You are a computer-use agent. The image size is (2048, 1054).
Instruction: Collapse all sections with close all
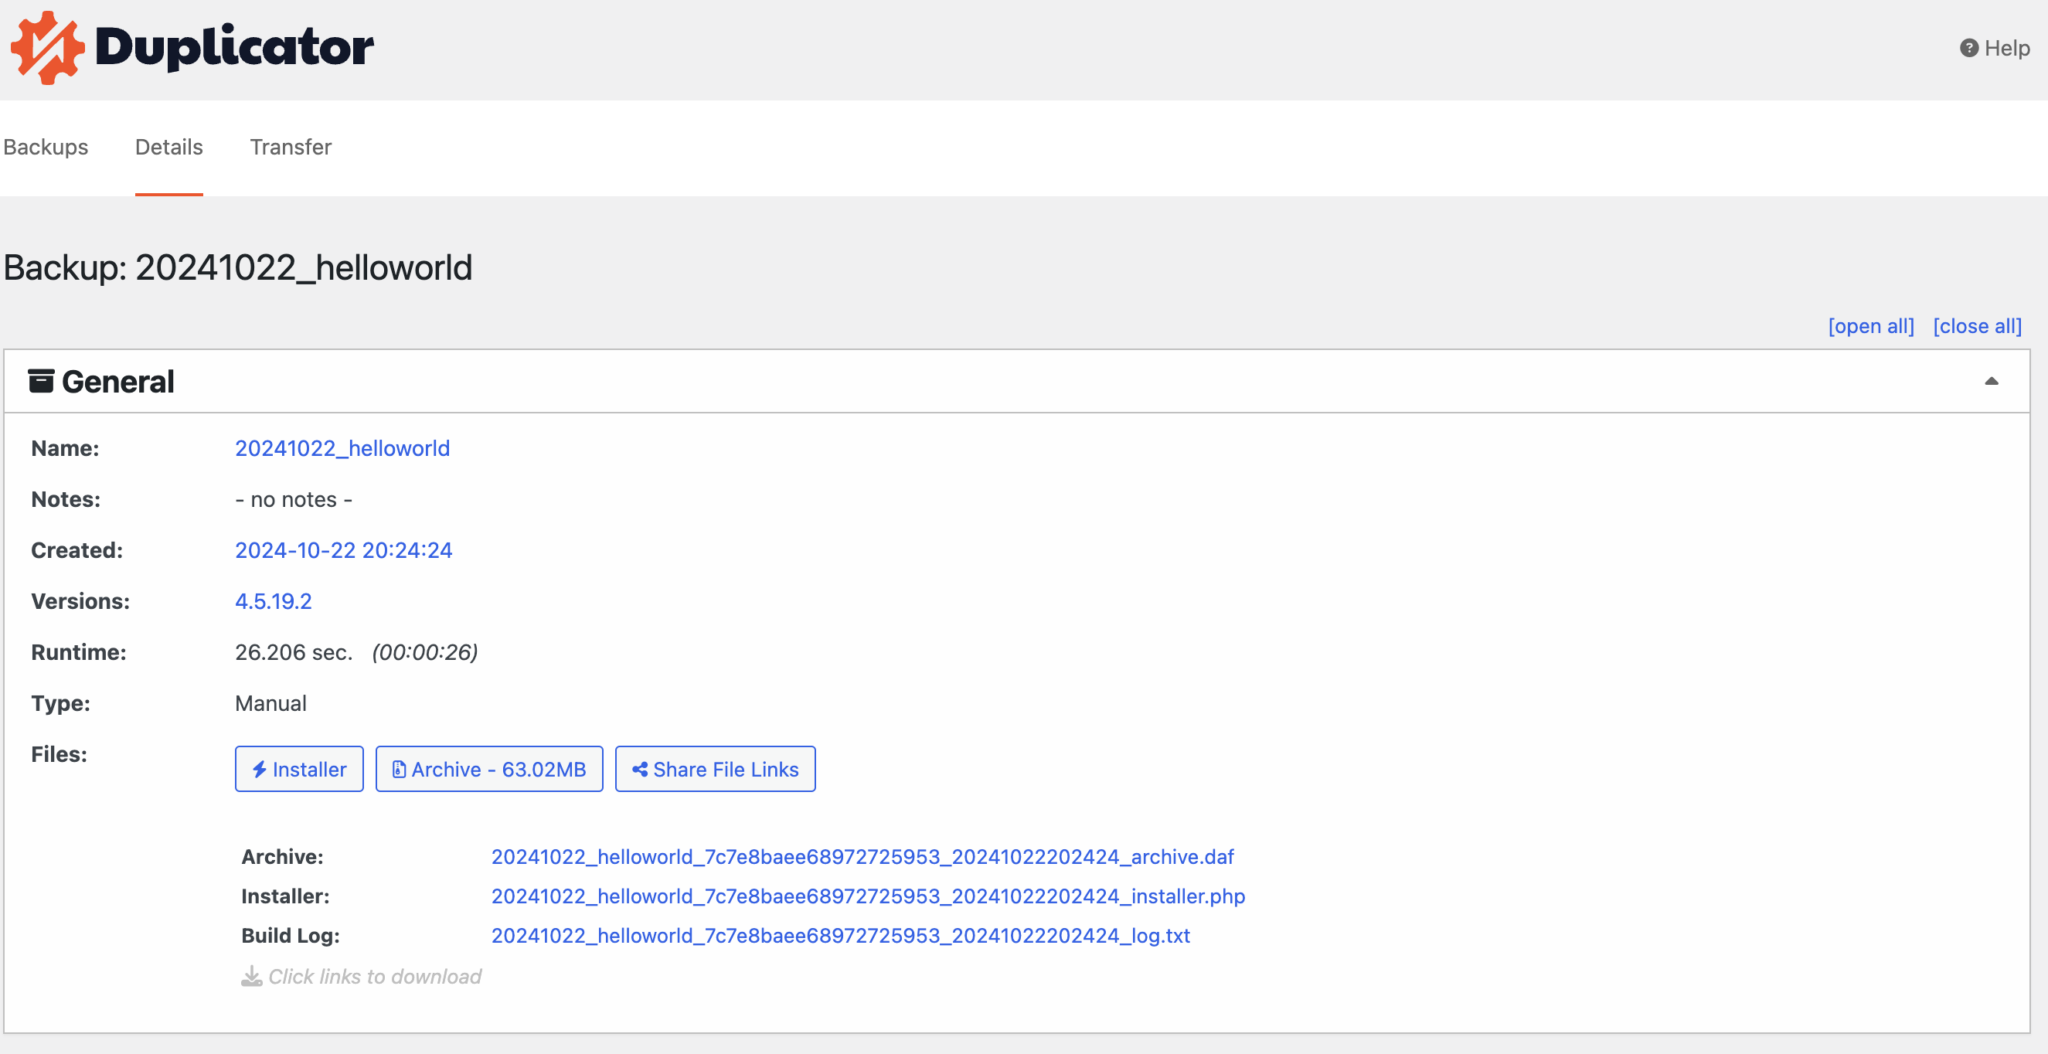[x=1976, y=326]
